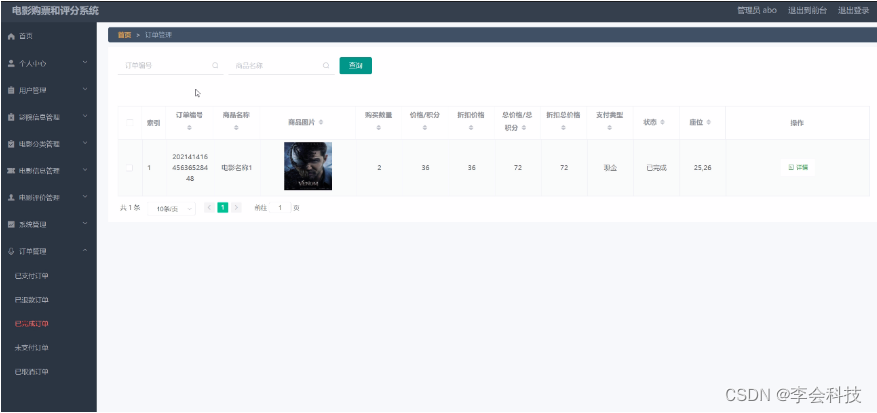877x413 pixels.
Task: Select 已完成订单 submenu item
Action: coord(31,324)
